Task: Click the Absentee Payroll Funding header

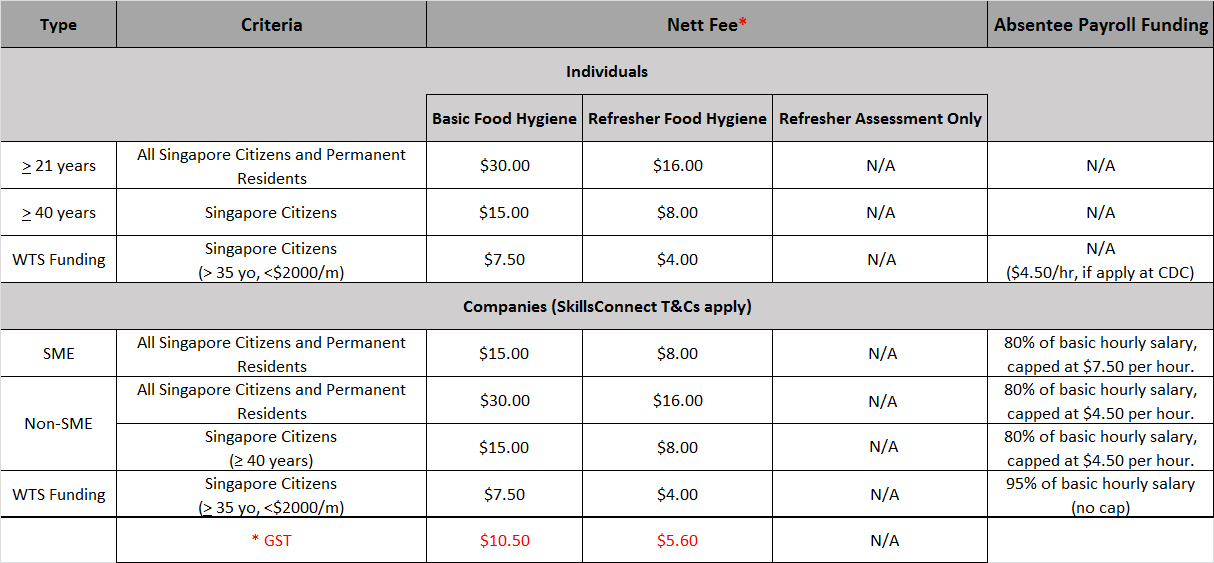Action: pyautogui.click(x=1100, y=25)
